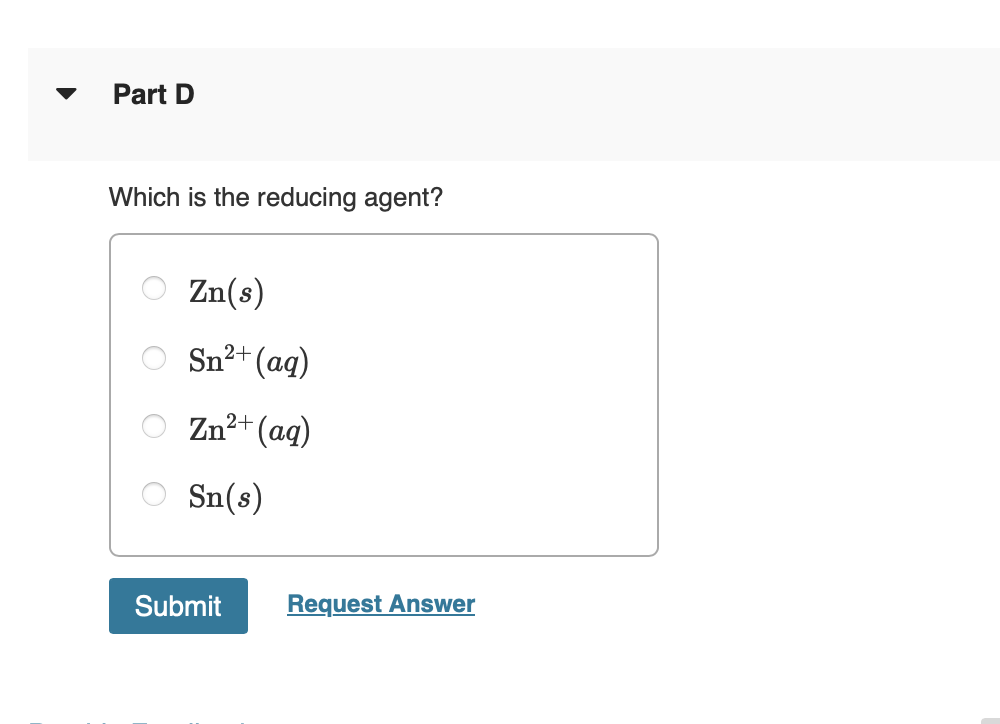Choose Sn²⁺(aq) as the reducing agent

pos(153,357)
